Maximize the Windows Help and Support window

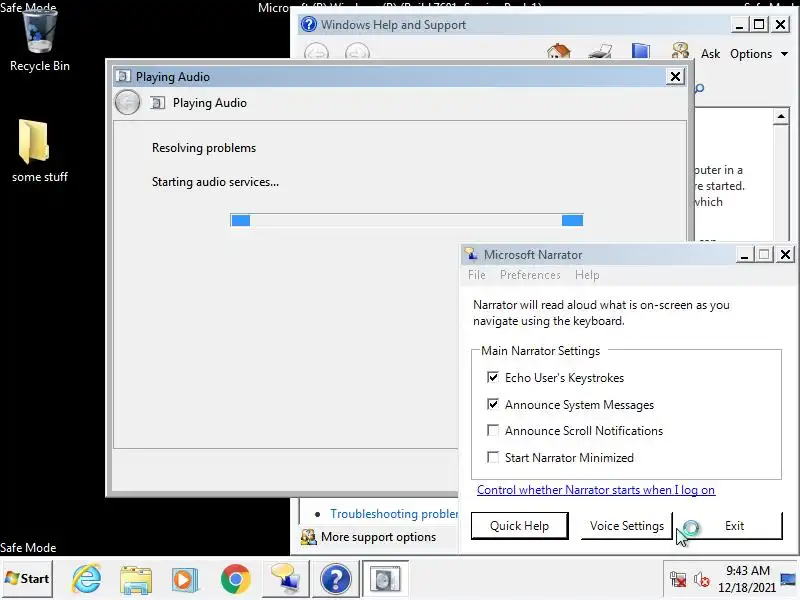tap(759, 24)
